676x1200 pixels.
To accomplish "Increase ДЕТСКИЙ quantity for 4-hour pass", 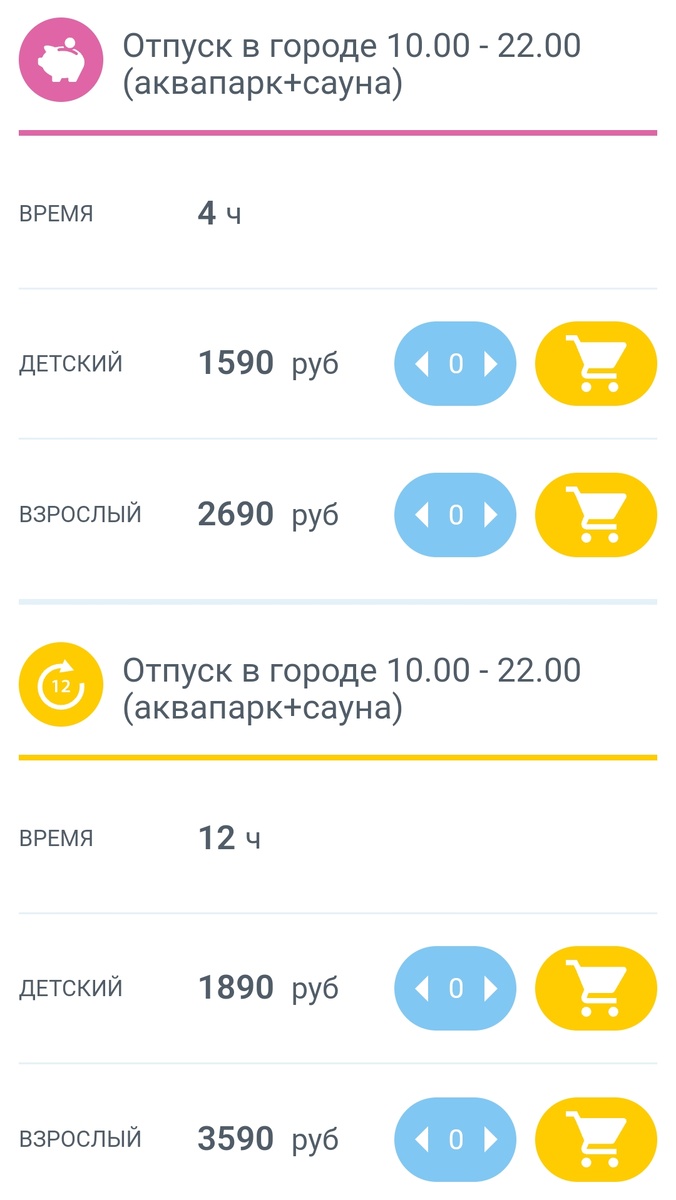I will click(492, 364).
